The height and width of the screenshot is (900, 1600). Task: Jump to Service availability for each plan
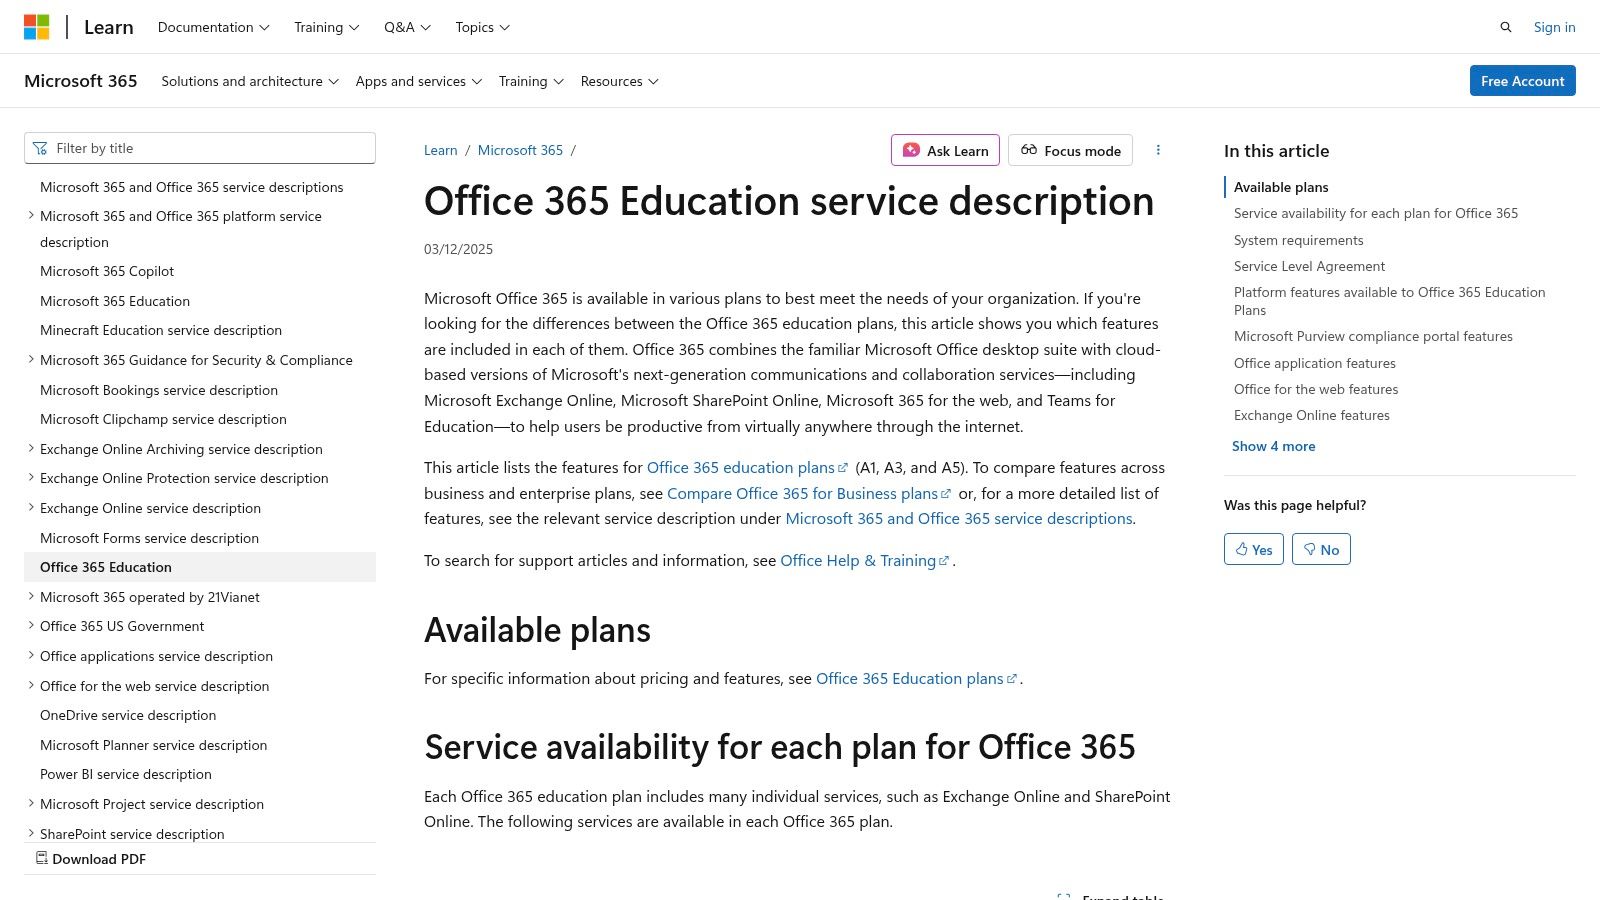click(x=1376, y=213)
